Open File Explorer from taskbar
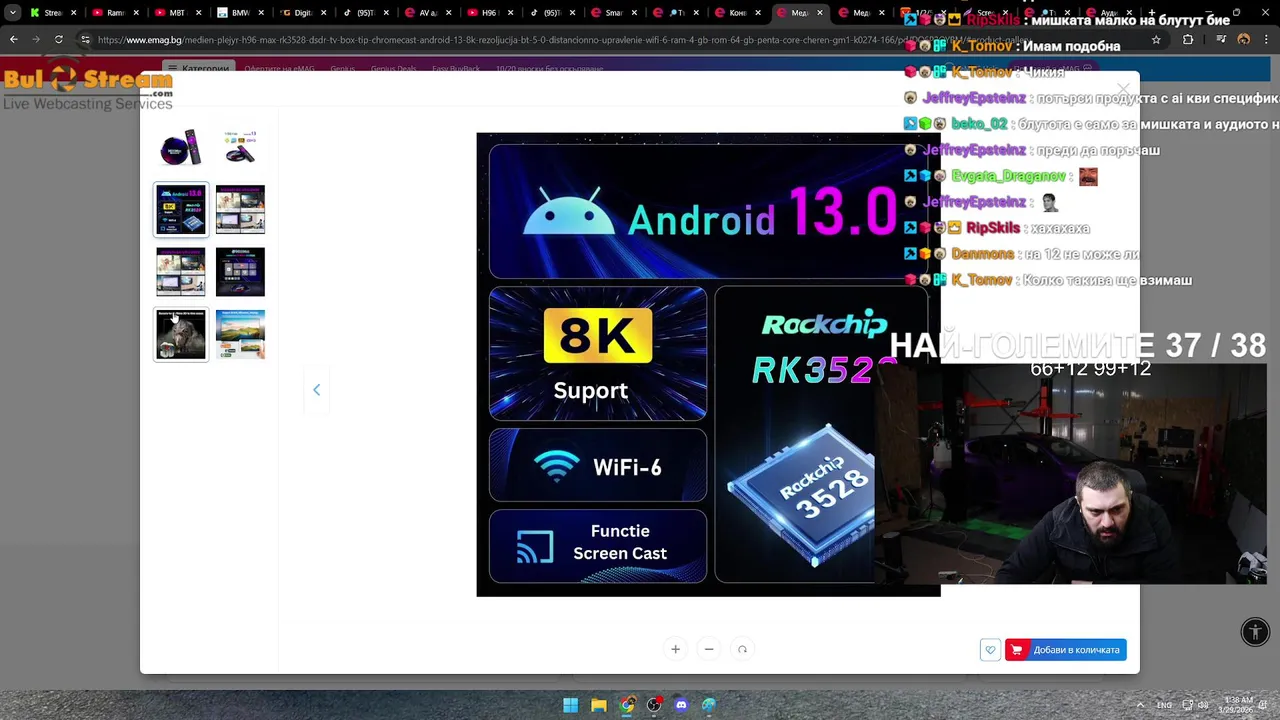Screen dimensions: 1280x720 tap(598, 705)
